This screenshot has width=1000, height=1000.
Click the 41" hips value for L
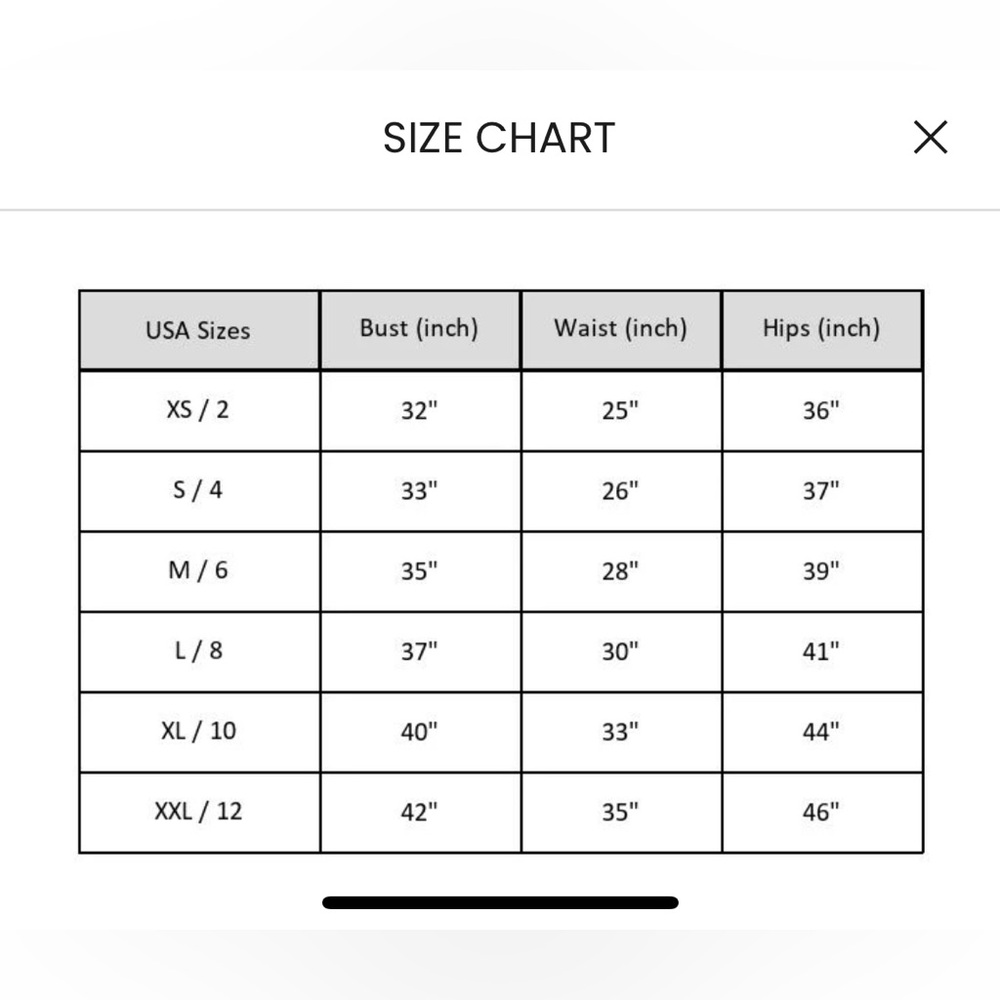pyautogui.click(x=822, y=651)
